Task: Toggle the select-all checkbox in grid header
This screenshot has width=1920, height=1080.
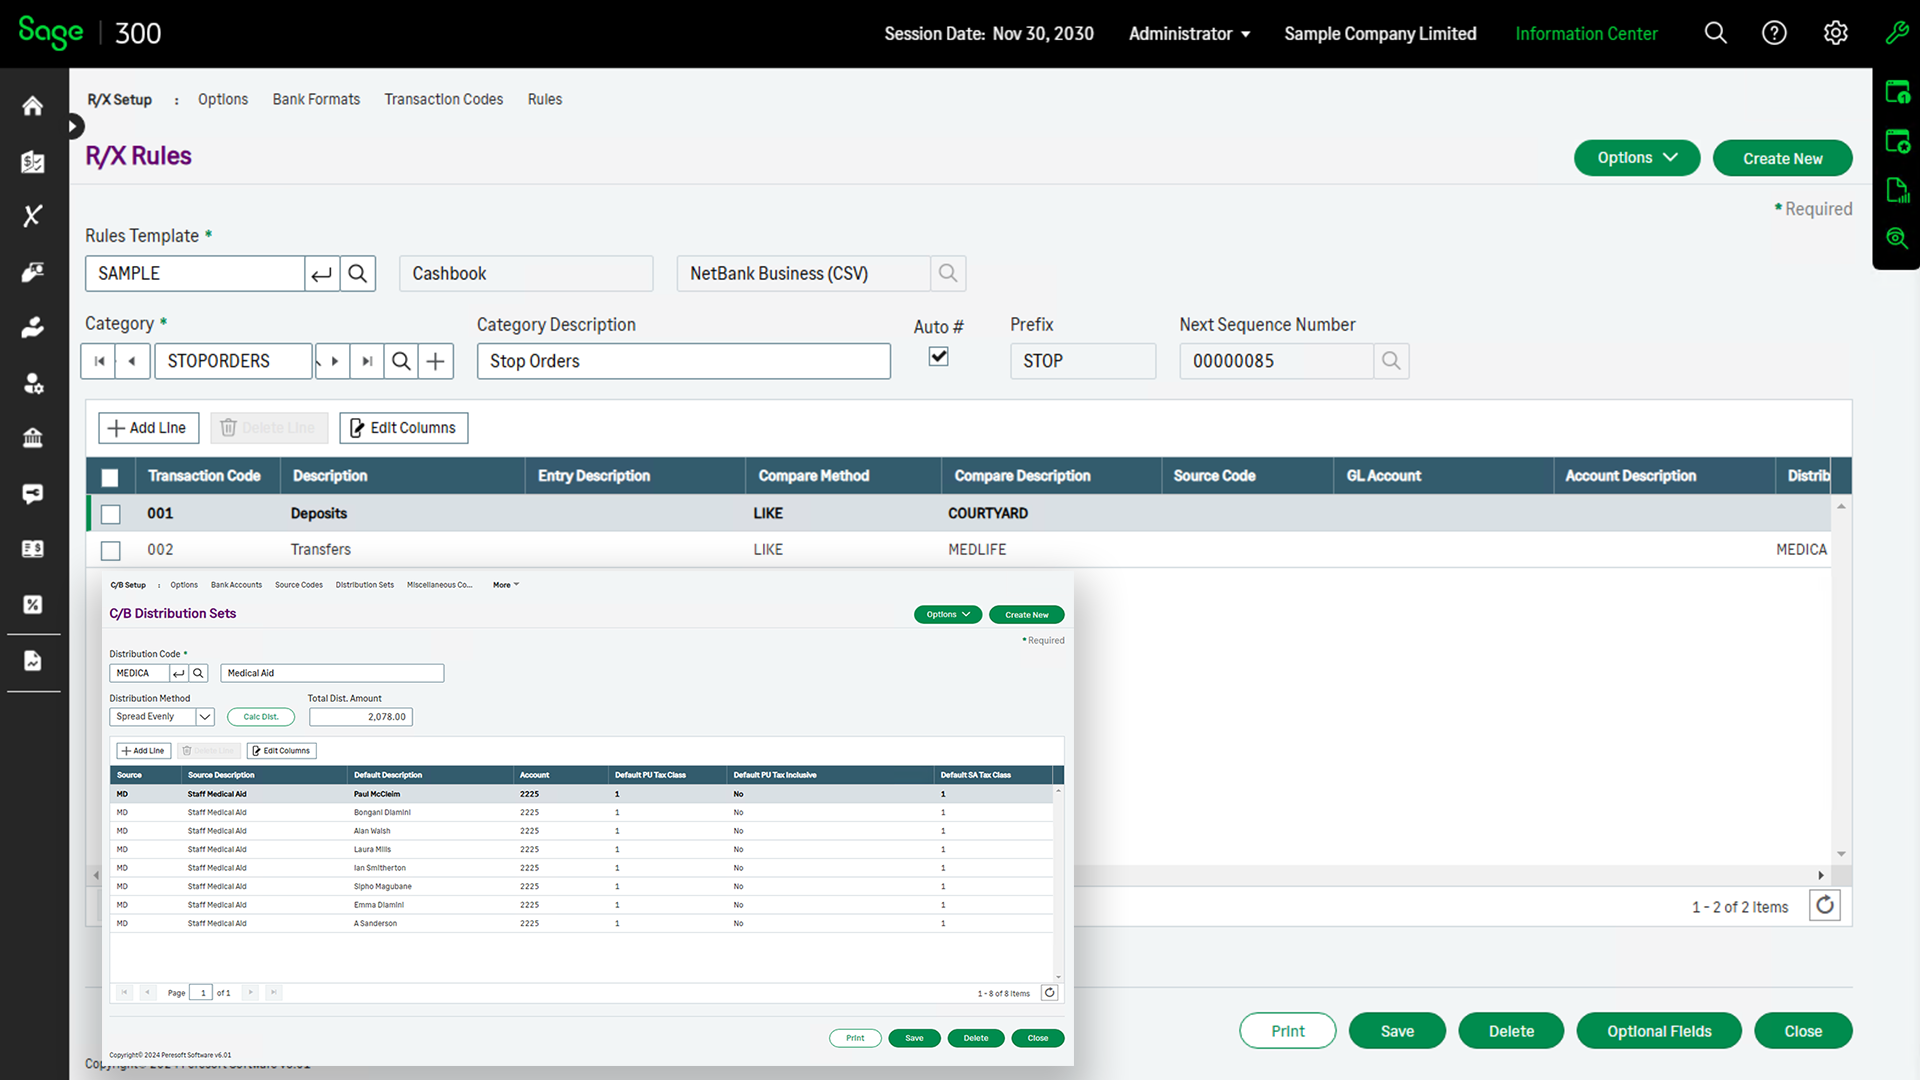Action: [110, 477]
